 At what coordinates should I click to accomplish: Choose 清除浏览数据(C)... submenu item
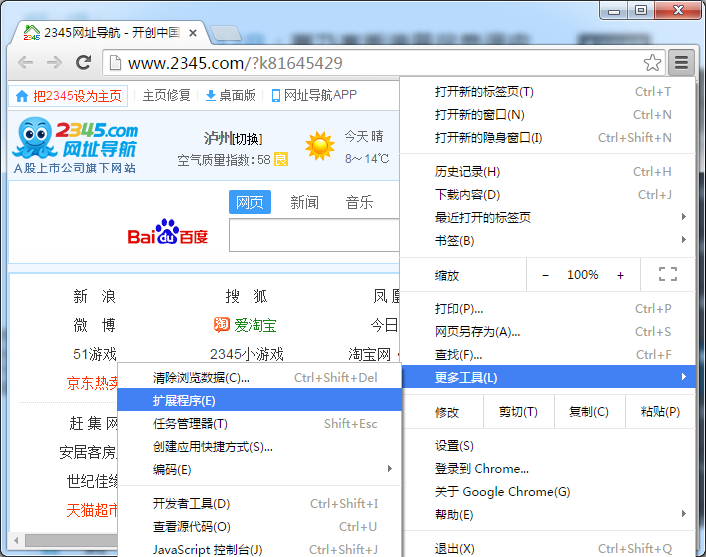259,378
